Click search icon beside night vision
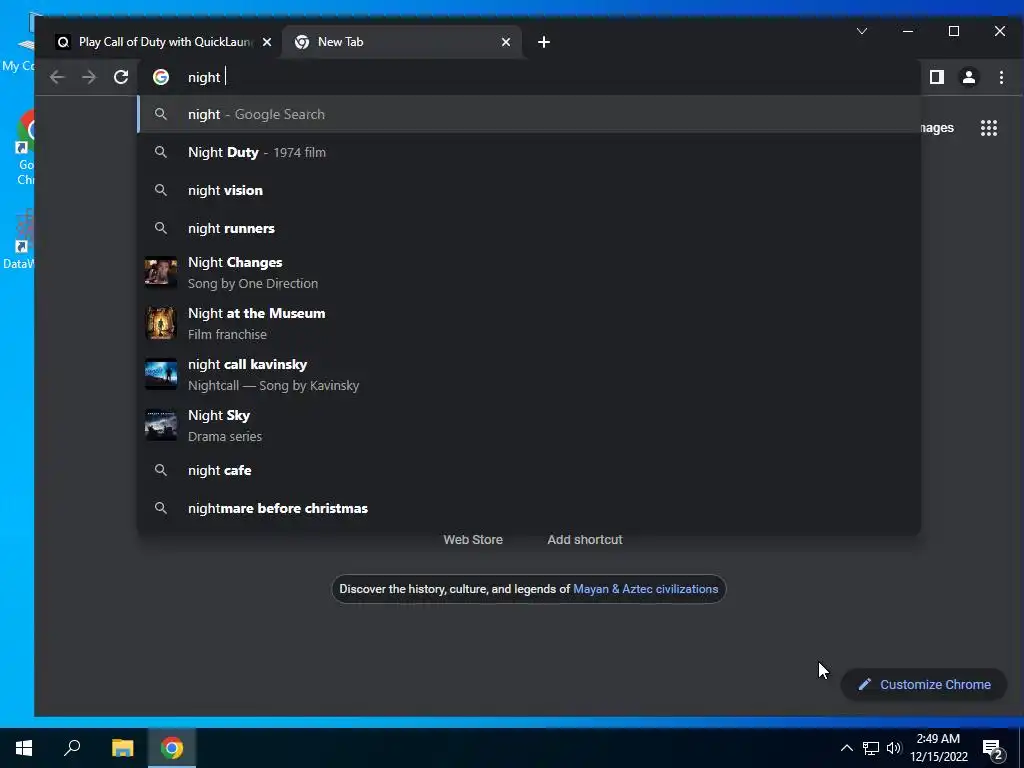 coord(161,190)
